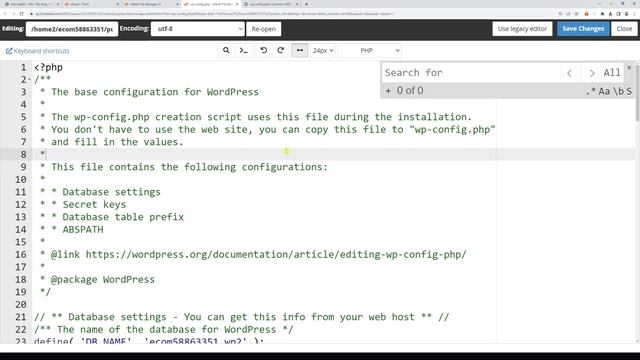Go to previous search match
Viewport: 640px width, 360px height.
tap(570, 73)
